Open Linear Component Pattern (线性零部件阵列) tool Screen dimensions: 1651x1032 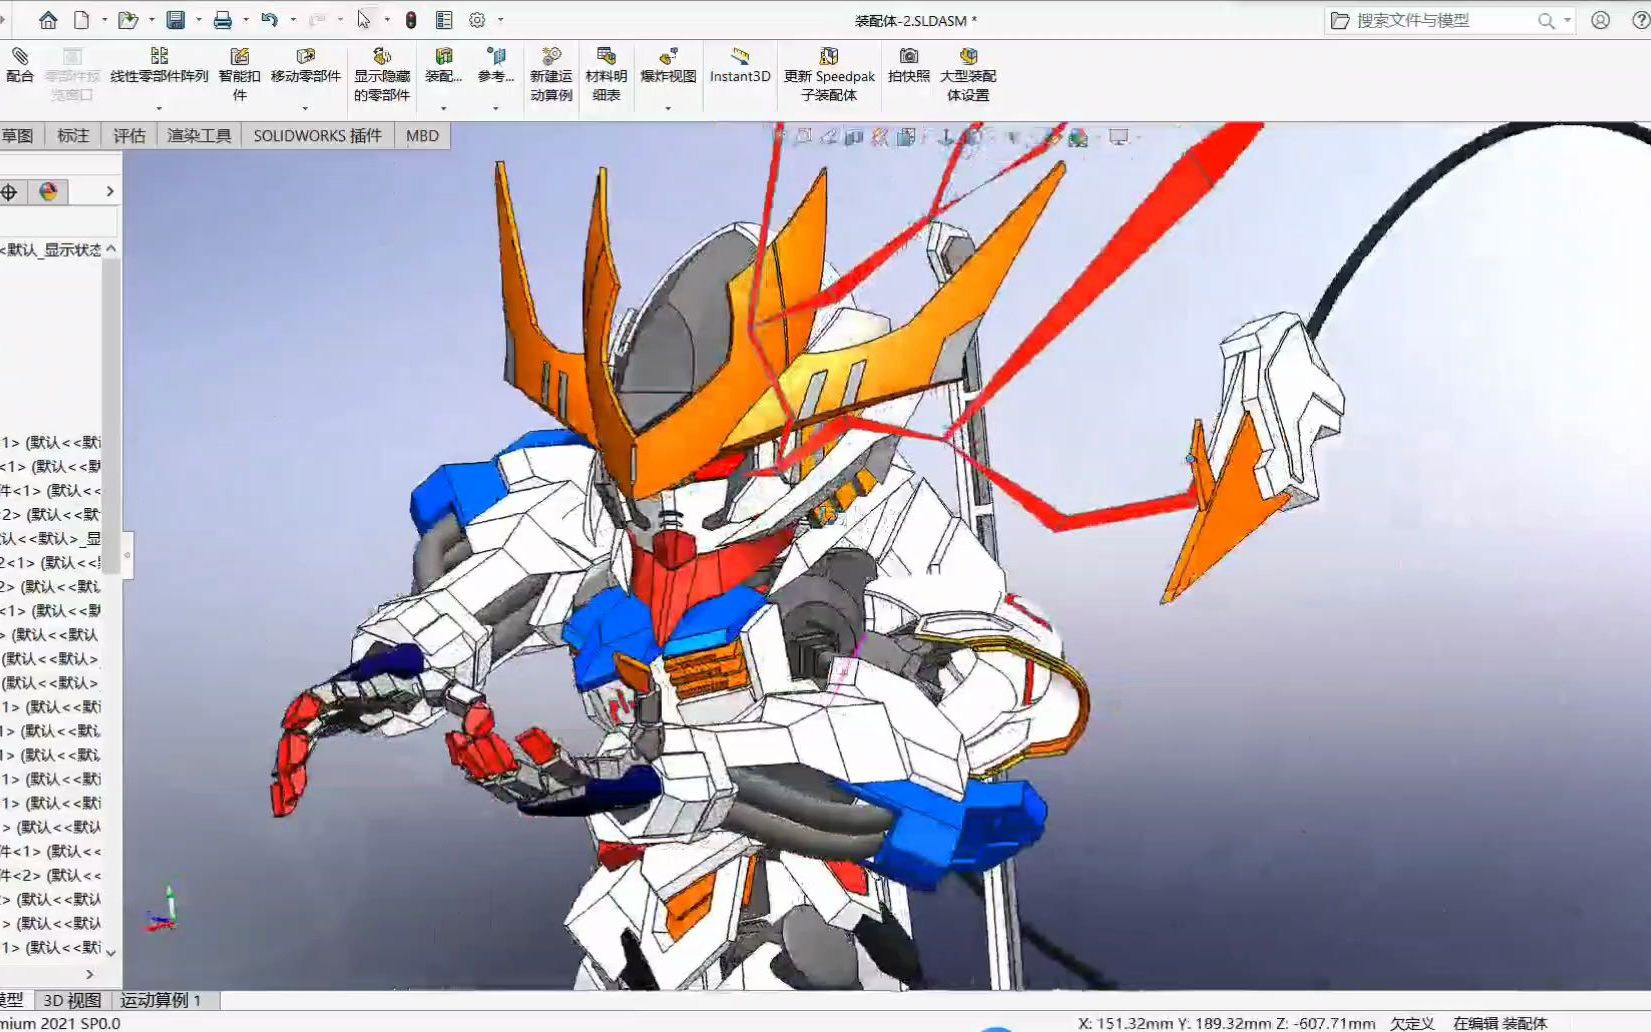[159, 66]
